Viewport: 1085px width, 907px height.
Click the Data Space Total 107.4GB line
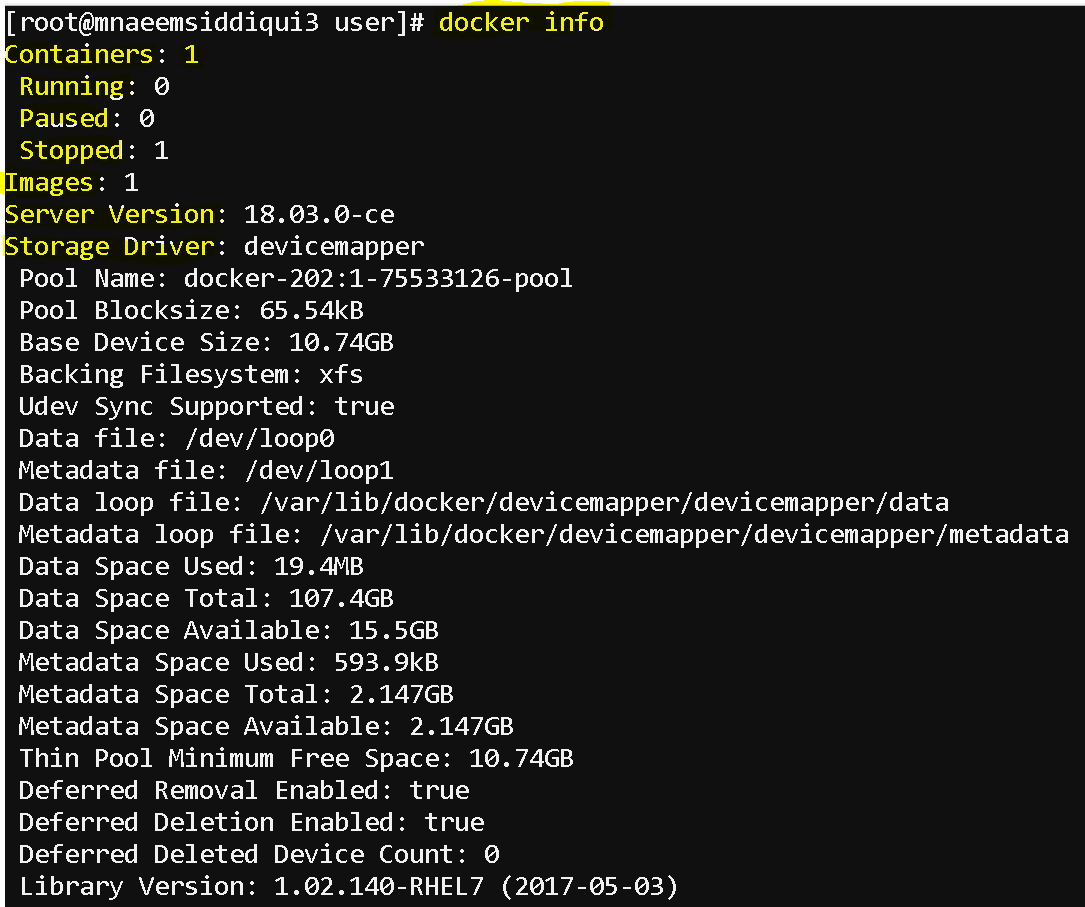pyautogui.click(x=206, y=598)
